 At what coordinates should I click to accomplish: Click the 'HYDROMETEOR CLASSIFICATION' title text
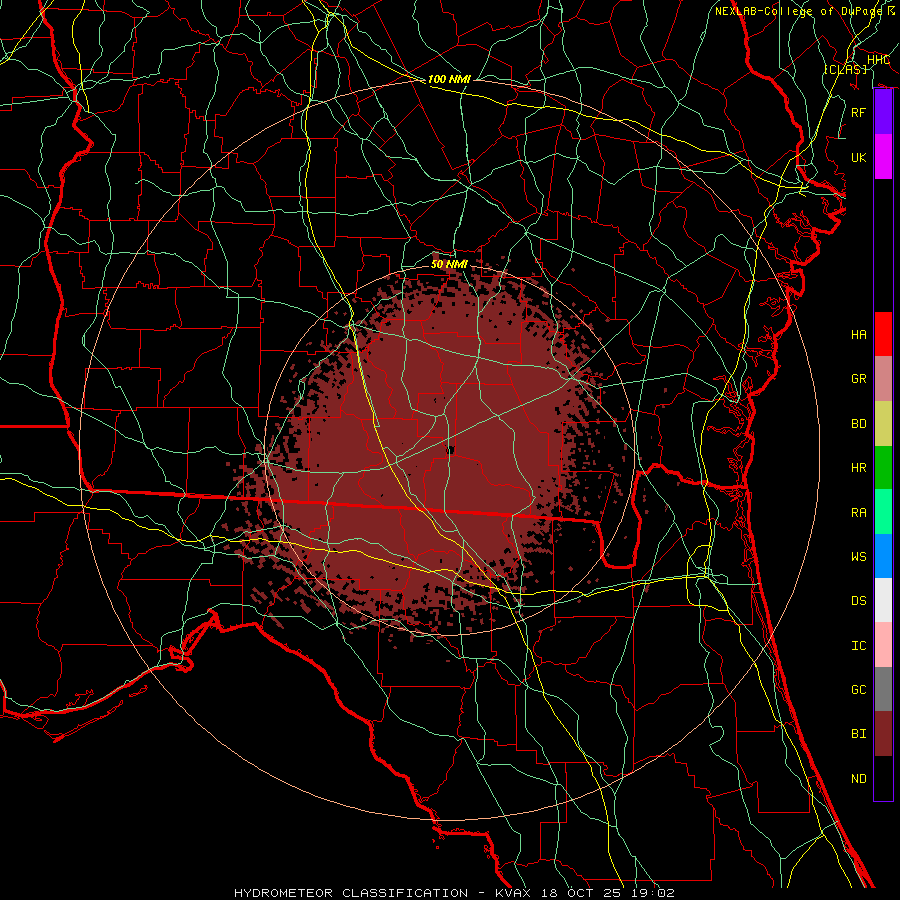pos(351,893)
